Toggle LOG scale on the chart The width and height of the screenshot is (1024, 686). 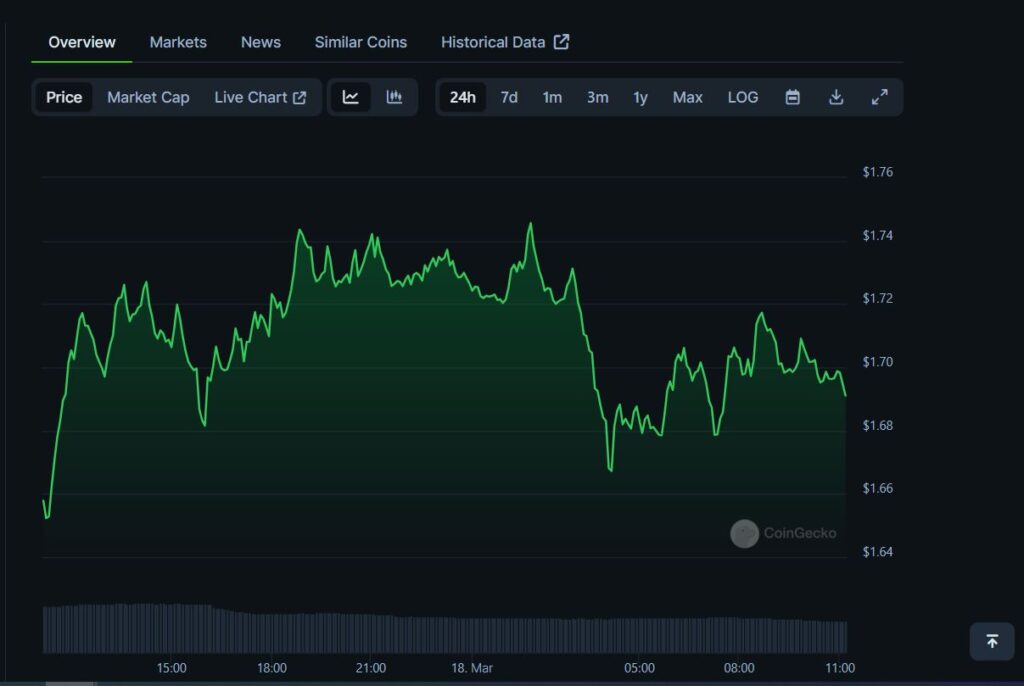point(743,97)
